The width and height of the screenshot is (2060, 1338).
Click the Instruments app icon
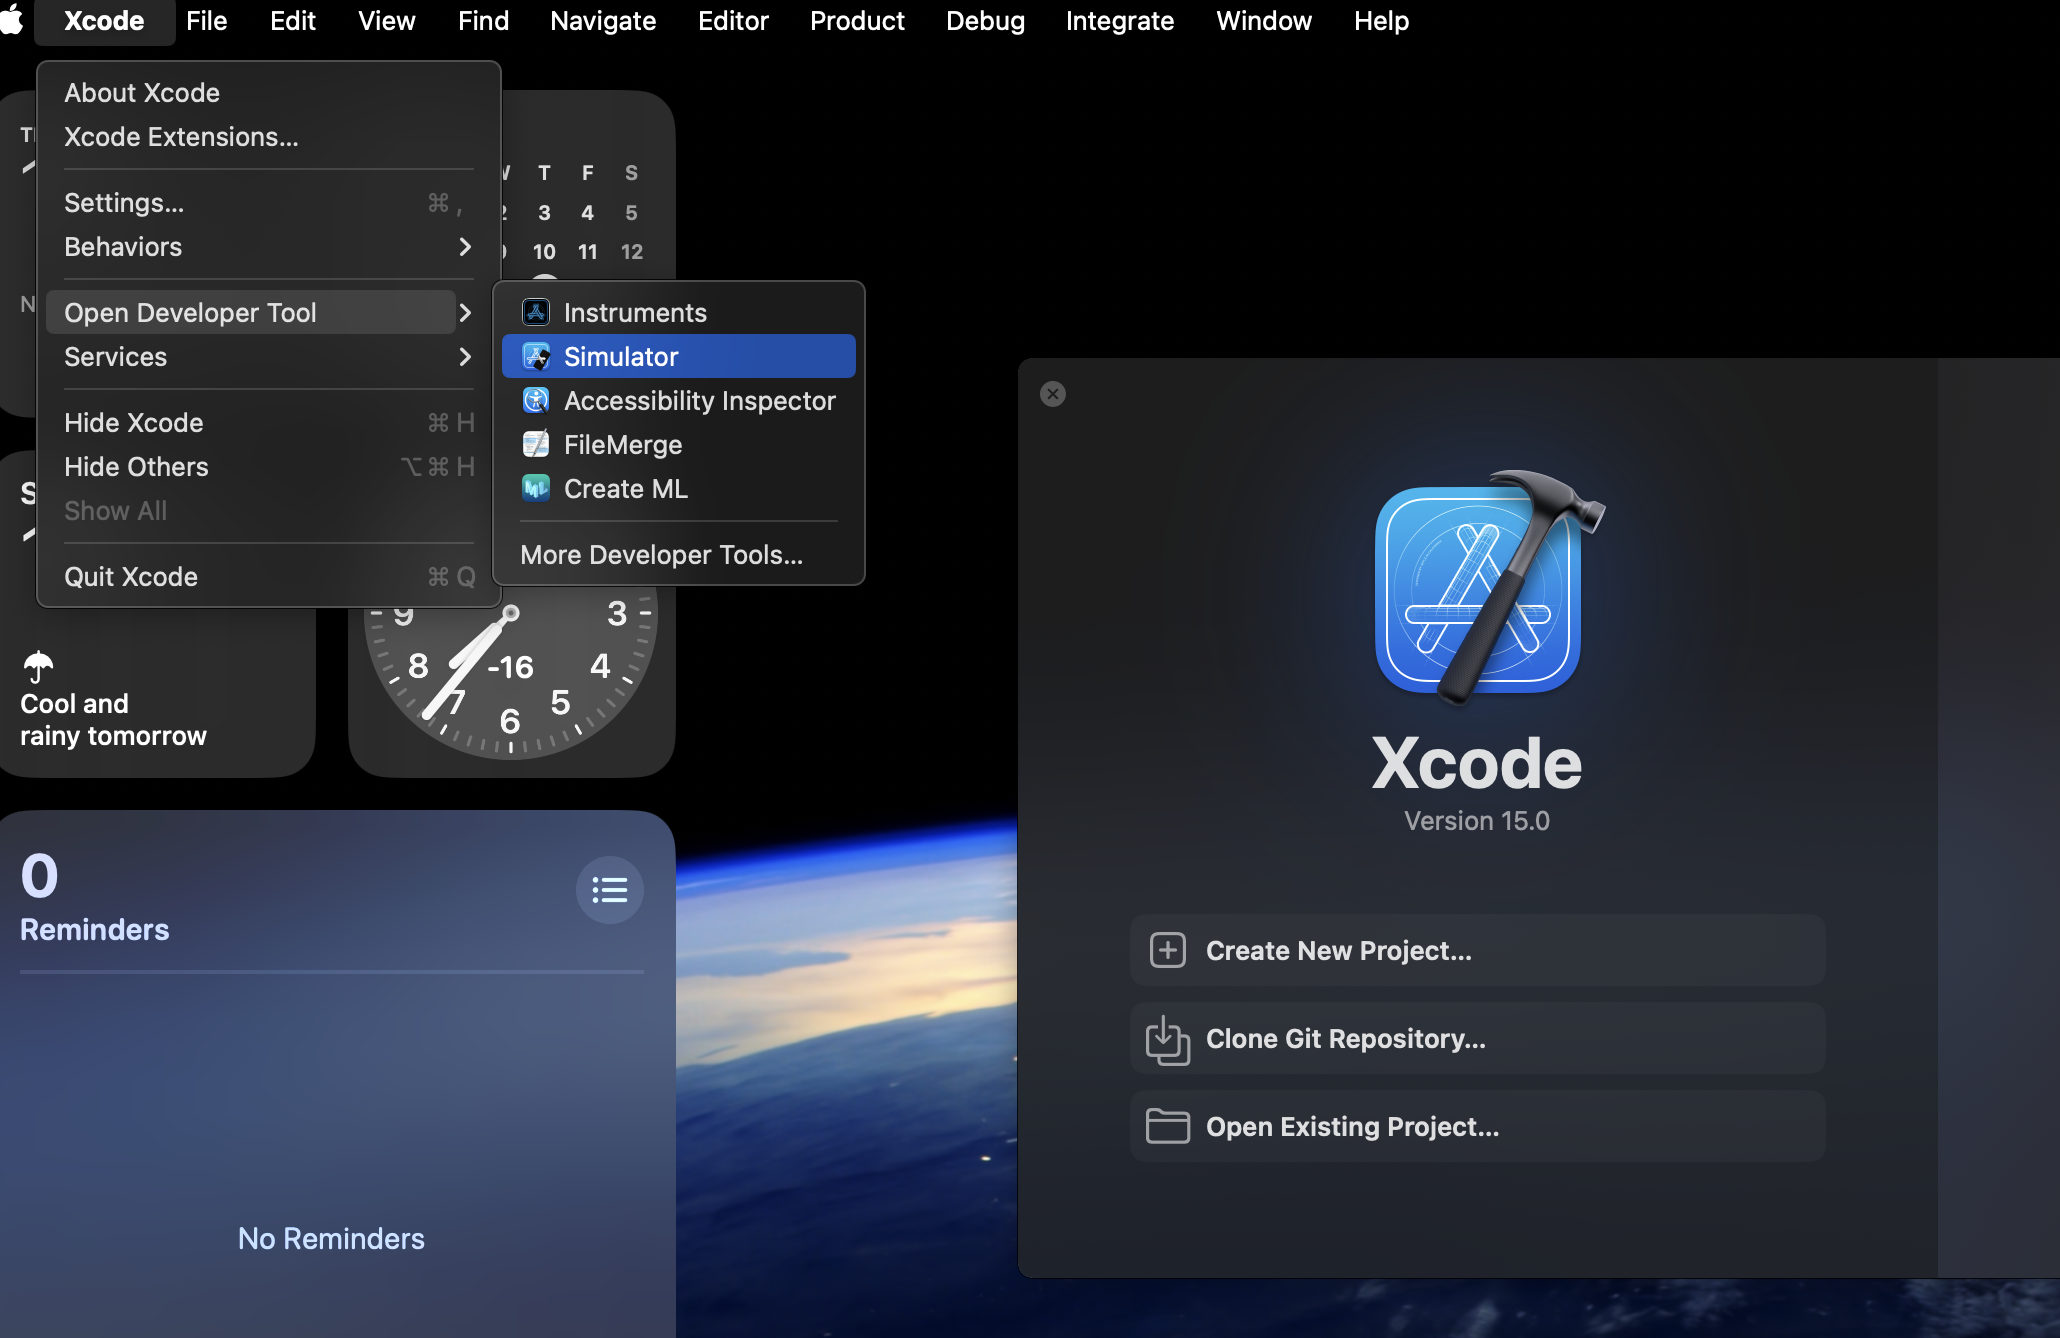coord(536,312)
